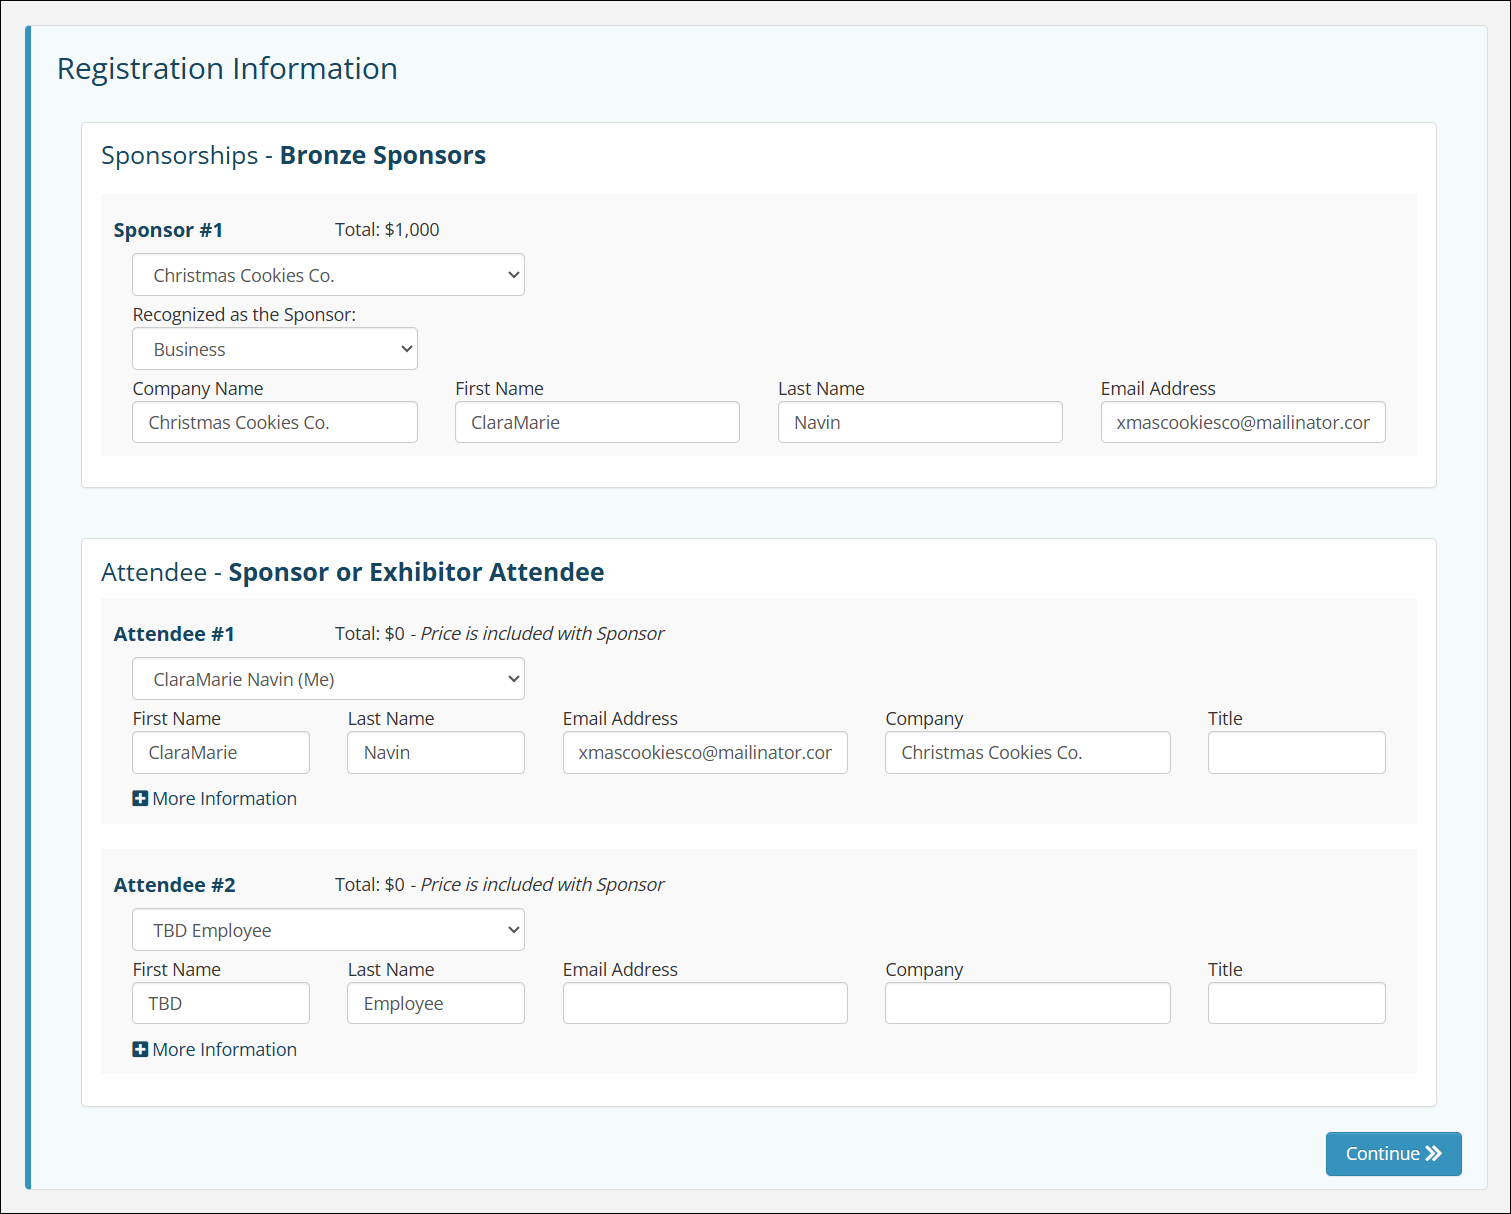
Task: Edit Attendee #1 Last Name field
Action: coord(436,753)
